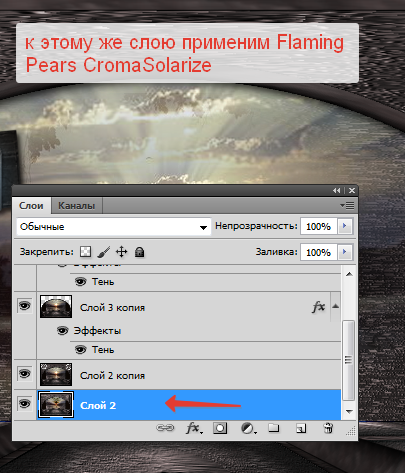Viewport: 405px width, 473px height.
Task: Hide Слой 2 layer visibility
Action: coord(25,404)
